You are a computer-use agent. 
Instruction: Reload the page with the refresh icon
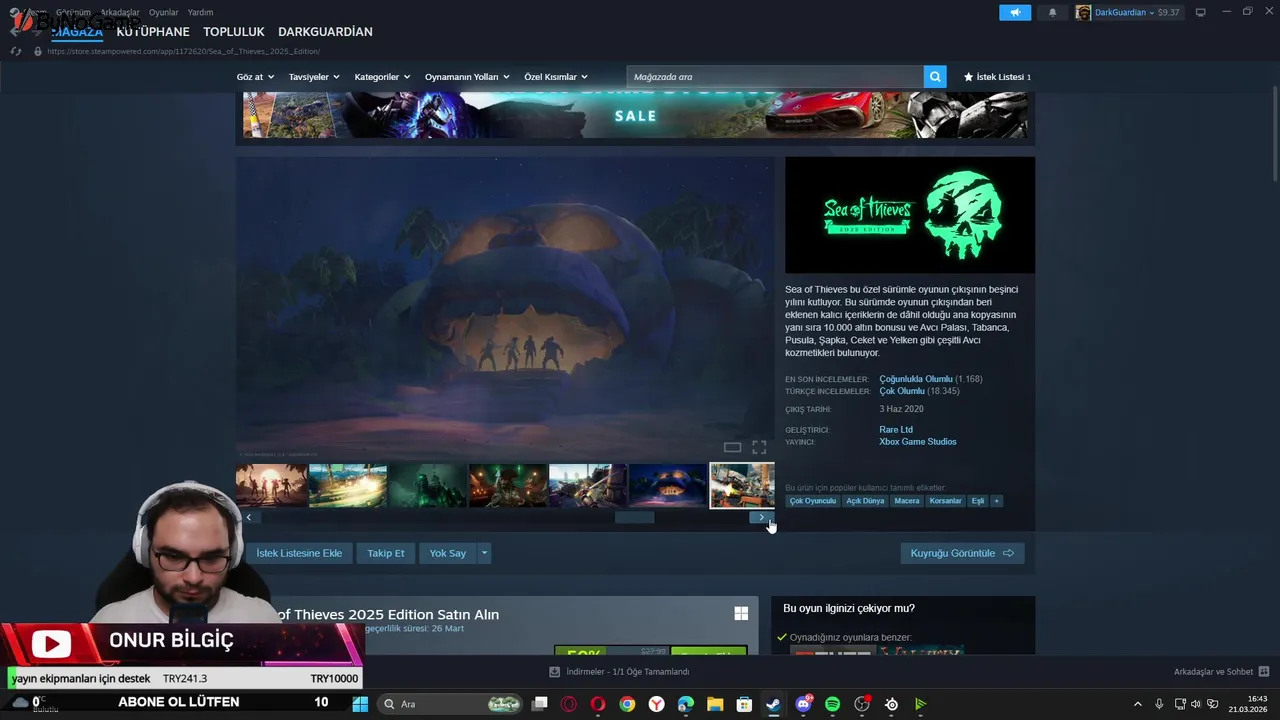click(16, 51)
